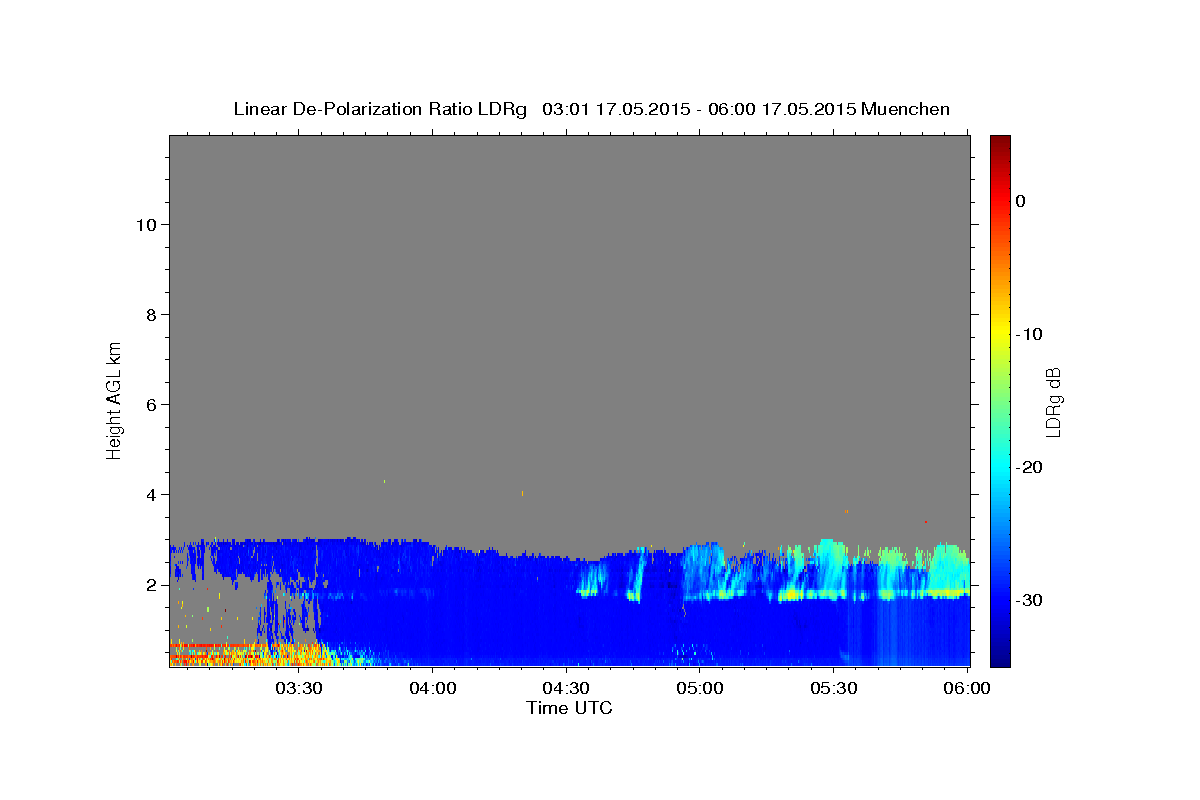Click the colorbar value label -10

click(x=1029, y=334)
